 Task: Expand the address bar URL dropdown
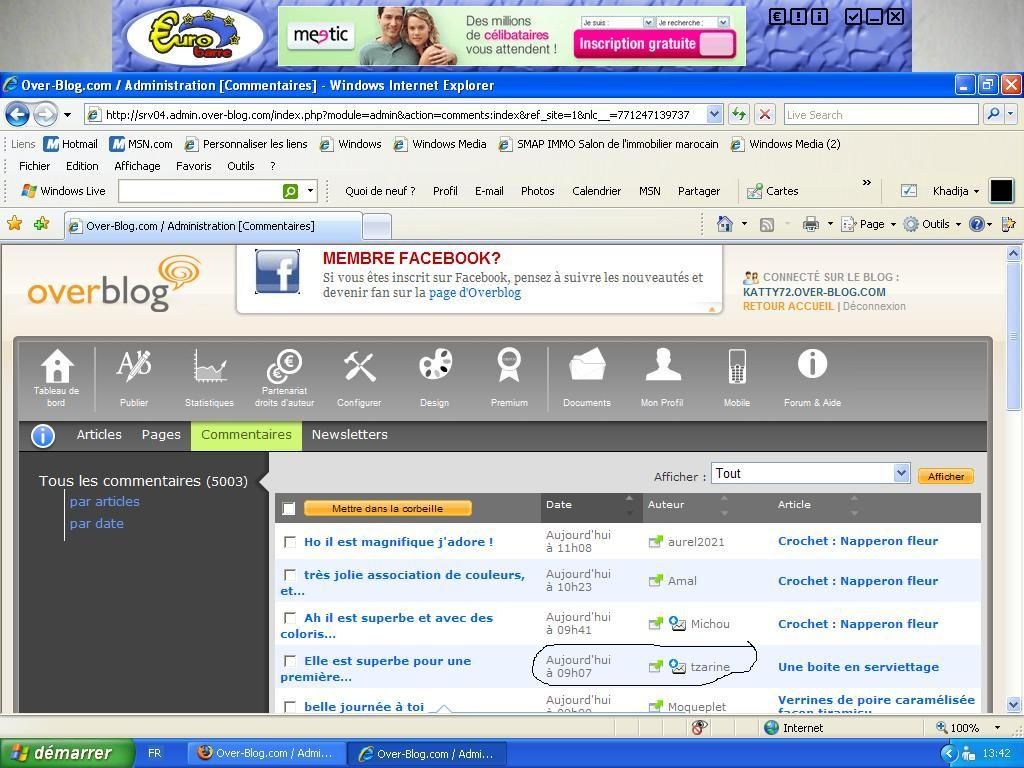pos(714,115)
